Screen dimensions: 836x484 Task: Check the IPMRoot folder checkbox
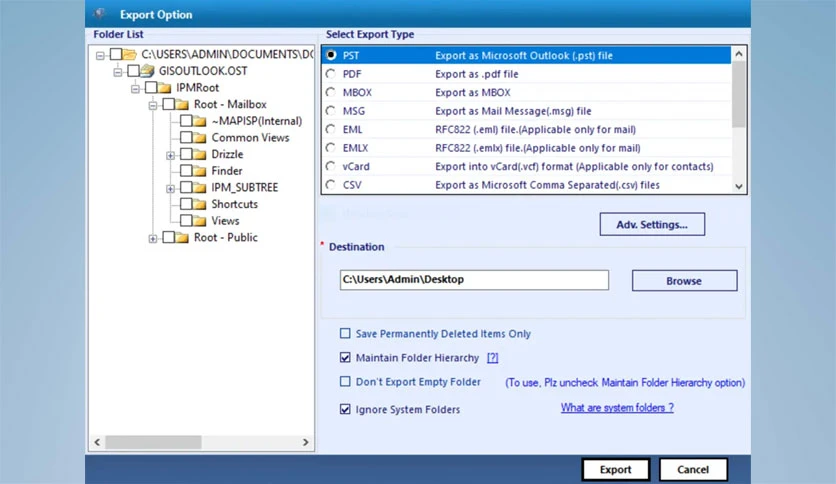pyautogui.click(x=151, y=87)
